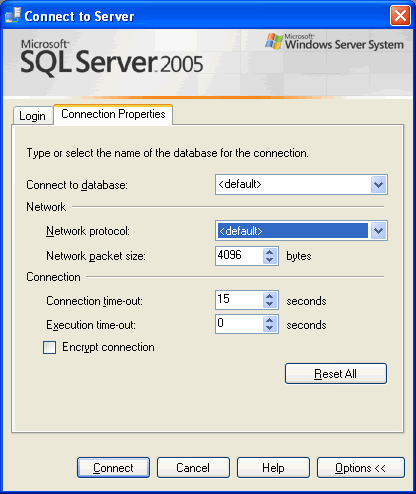This screenshot has width=416, height=494.
Task: Click the Network packet size label
Action: (96, 256)
